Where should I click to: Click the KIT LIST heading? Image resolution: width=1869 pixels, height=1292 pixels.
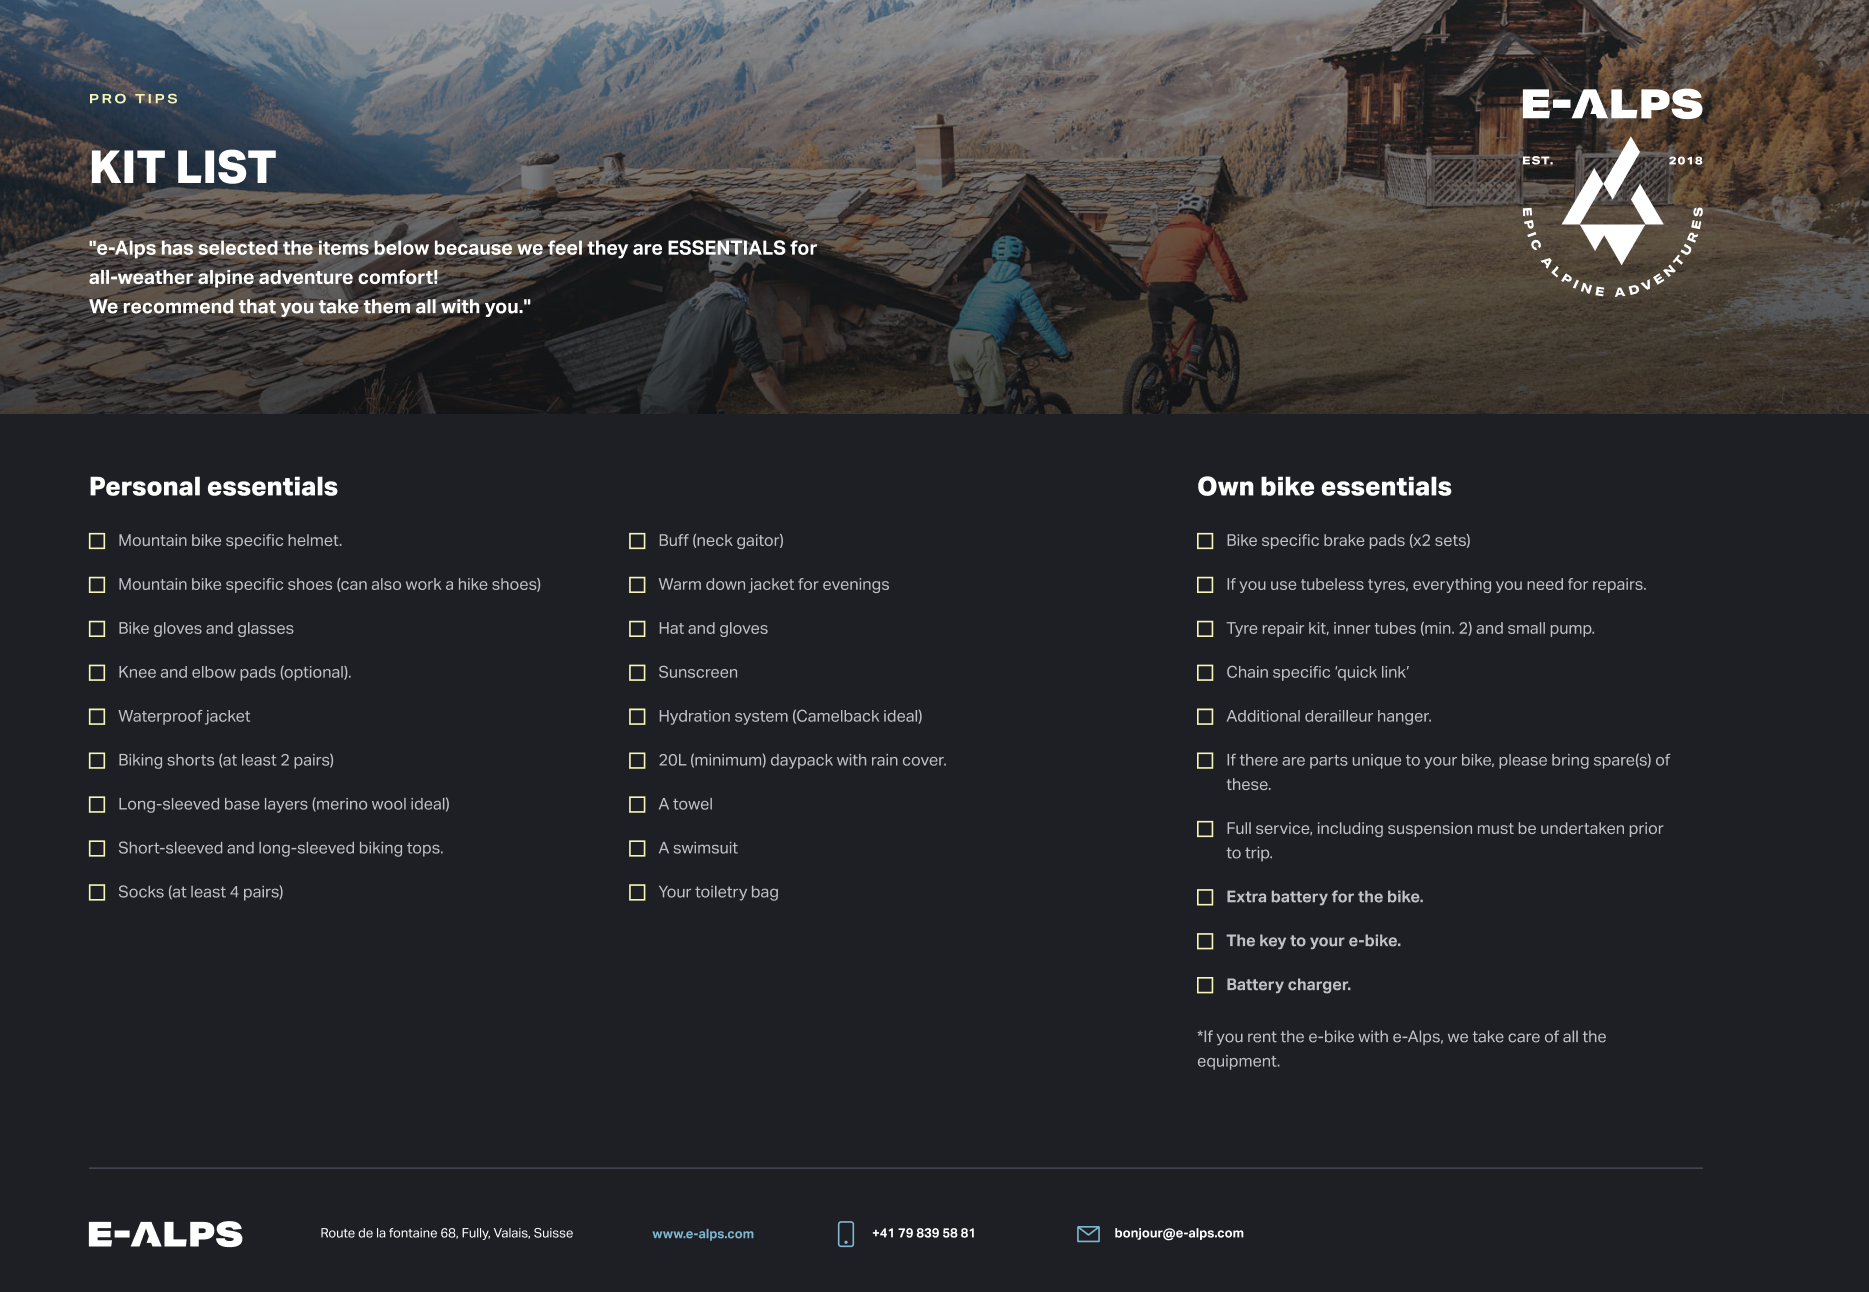(183, 167)
